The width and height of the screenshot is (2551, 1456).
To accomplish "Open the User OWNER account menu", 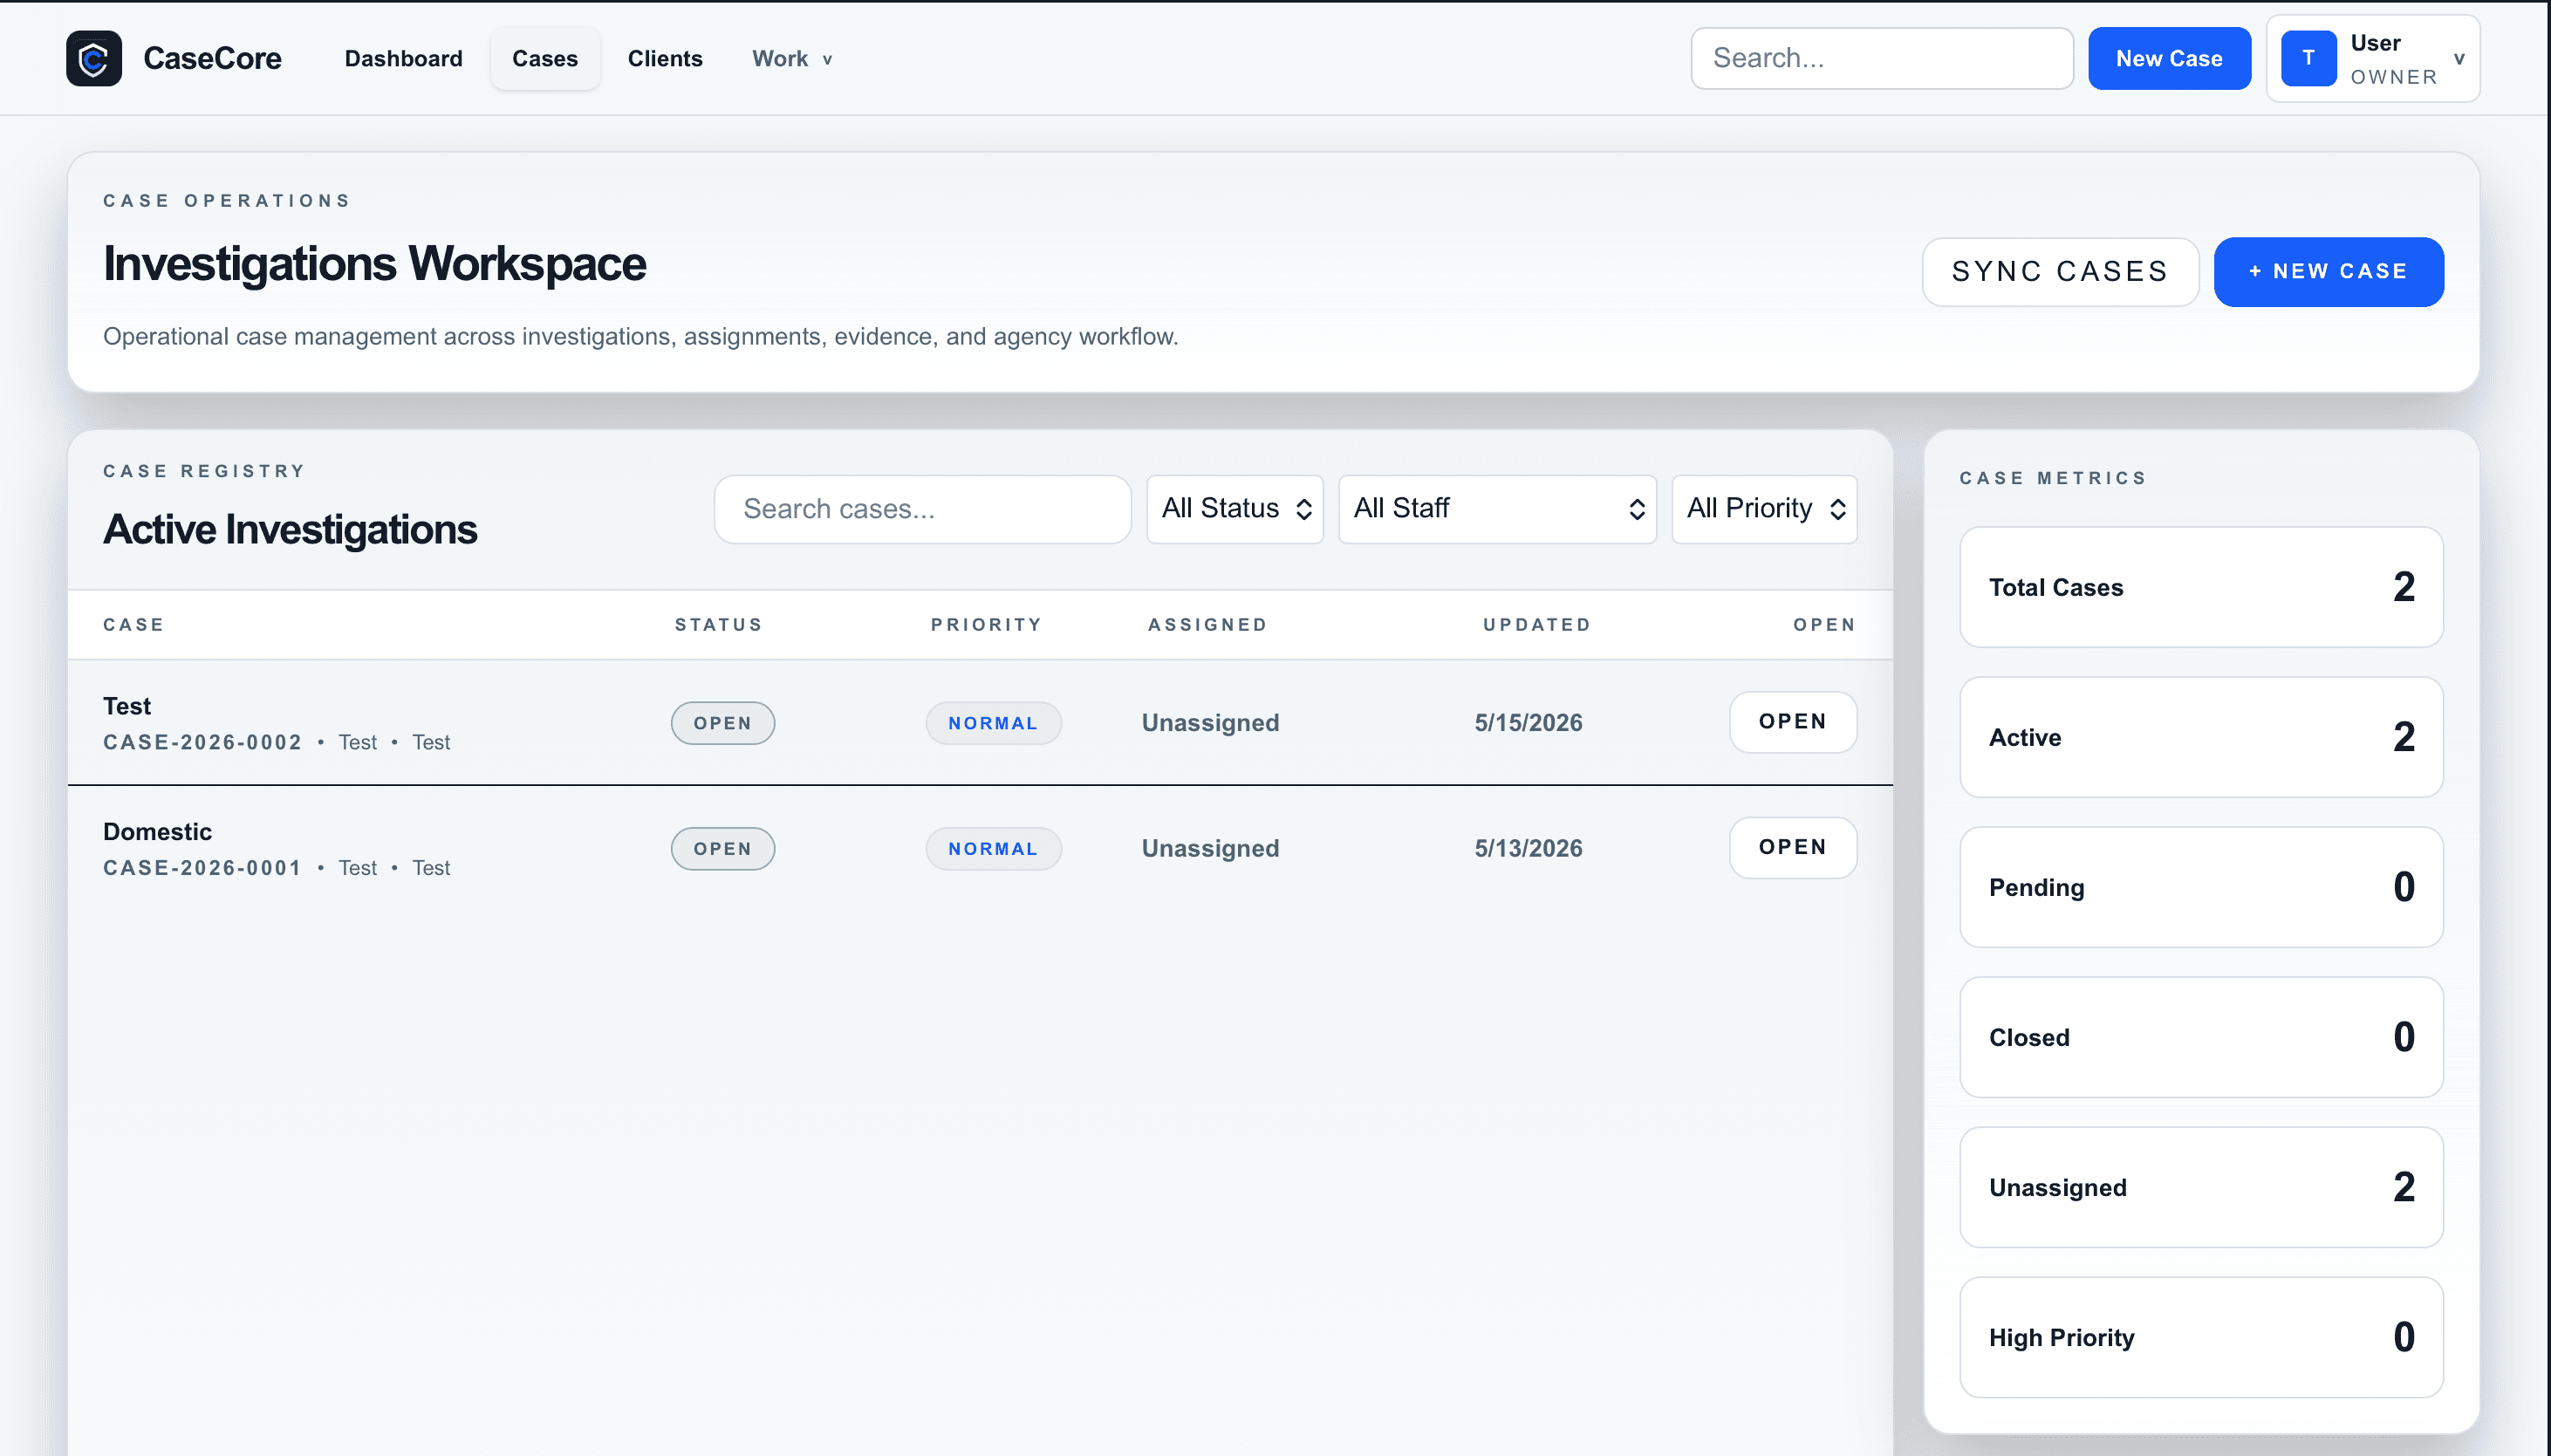I will (2373, 58).
